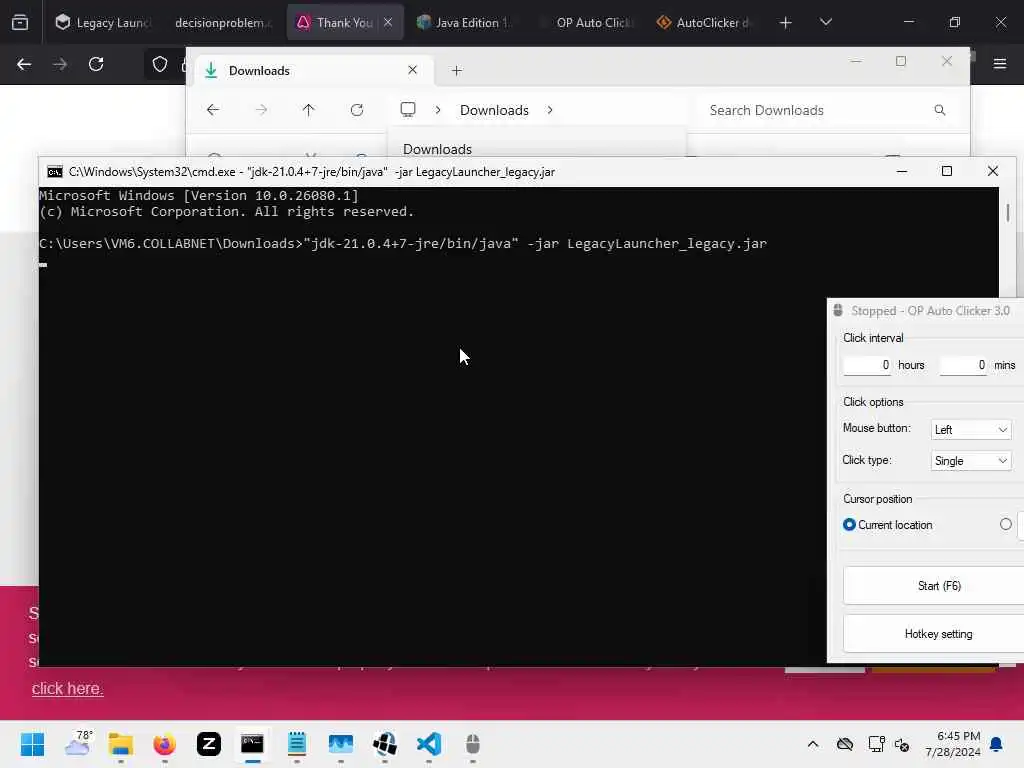
Task: Open File Explorer from the taskbar
Action: click(121, 744)
